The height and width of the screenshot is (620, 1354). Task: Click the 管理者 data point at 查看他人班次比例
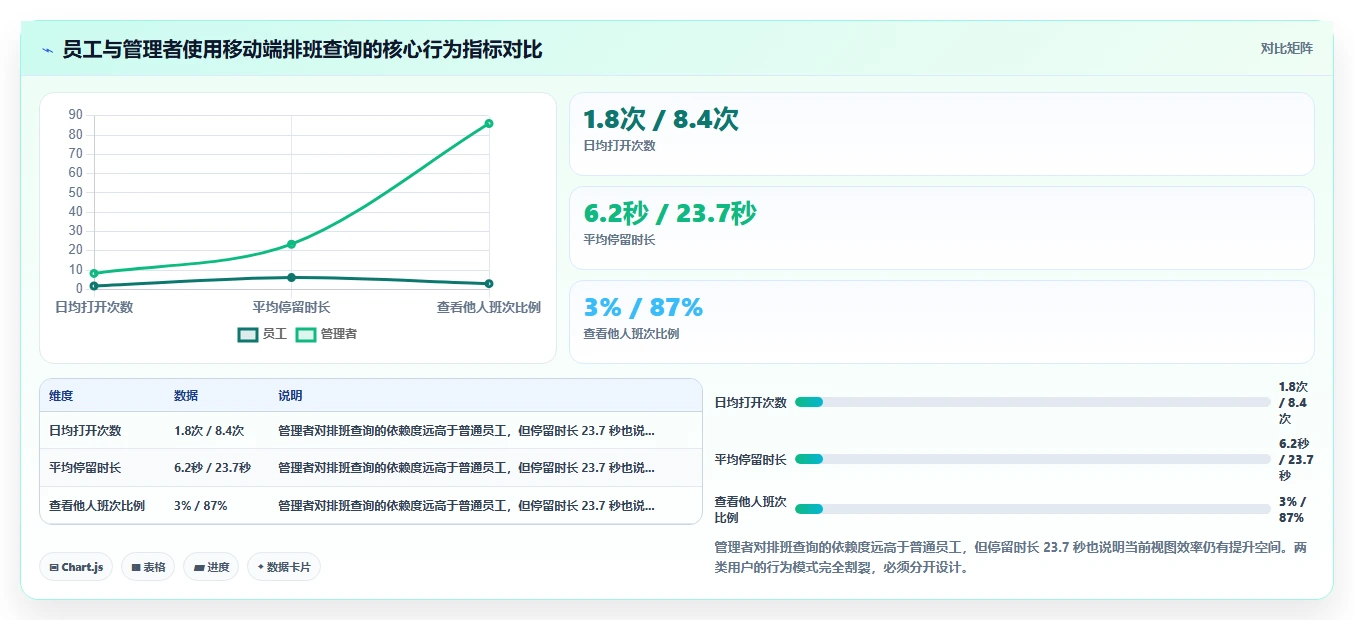click(x=489, y=123)
